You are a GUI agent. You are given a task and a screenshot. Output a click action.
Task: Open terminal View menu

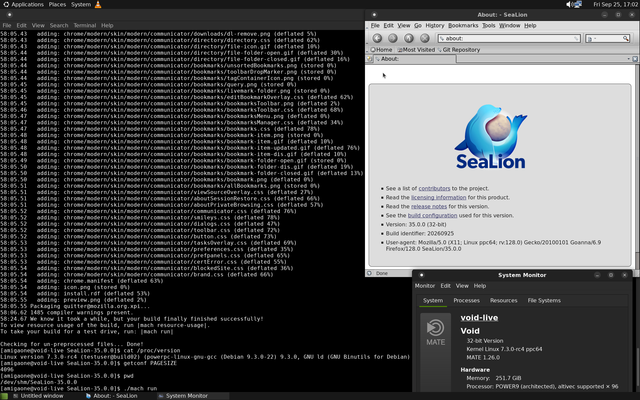38,25
